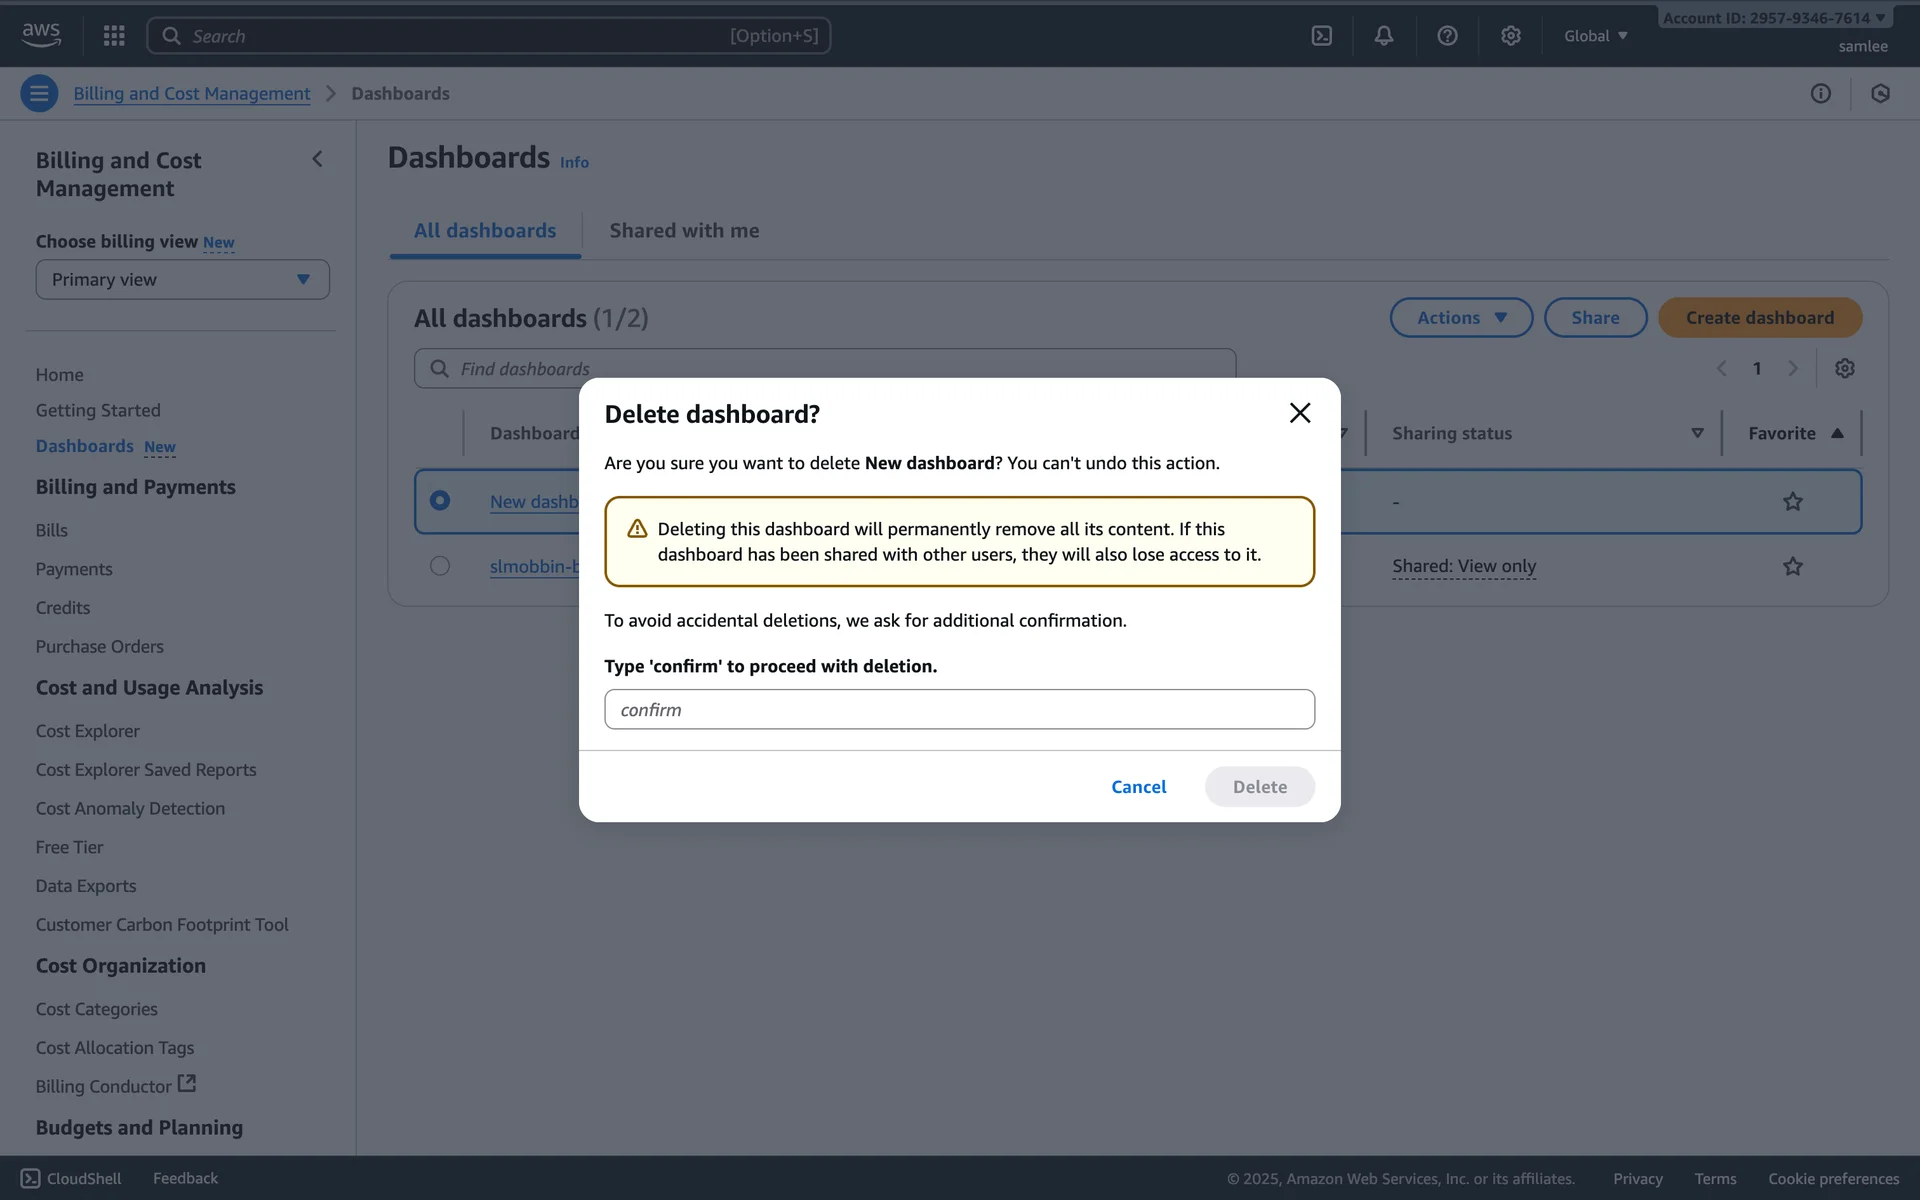Viewport: 1920px width, 1200px height.
Task: Select the New dashboard radio button
Action: coord(440,501)
